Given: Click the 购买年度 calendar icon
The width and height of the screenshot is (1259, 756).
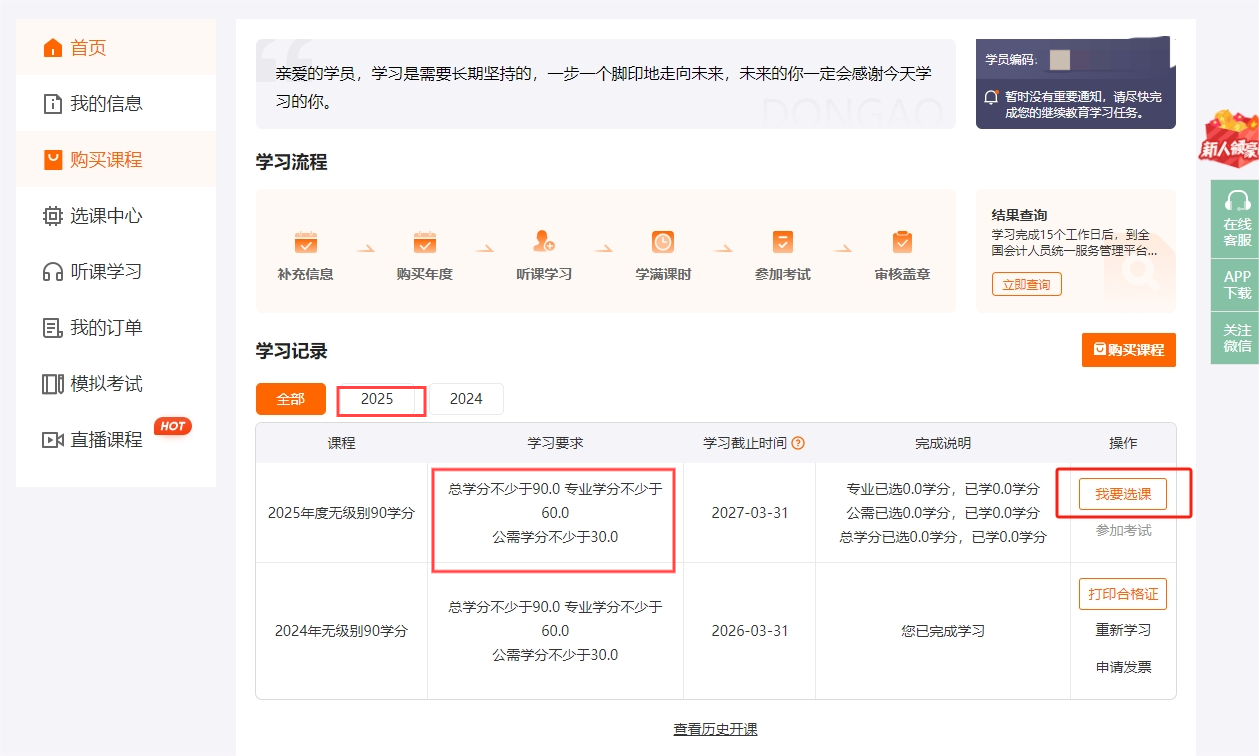Looking at the screenshot, I should pos(425,241).
